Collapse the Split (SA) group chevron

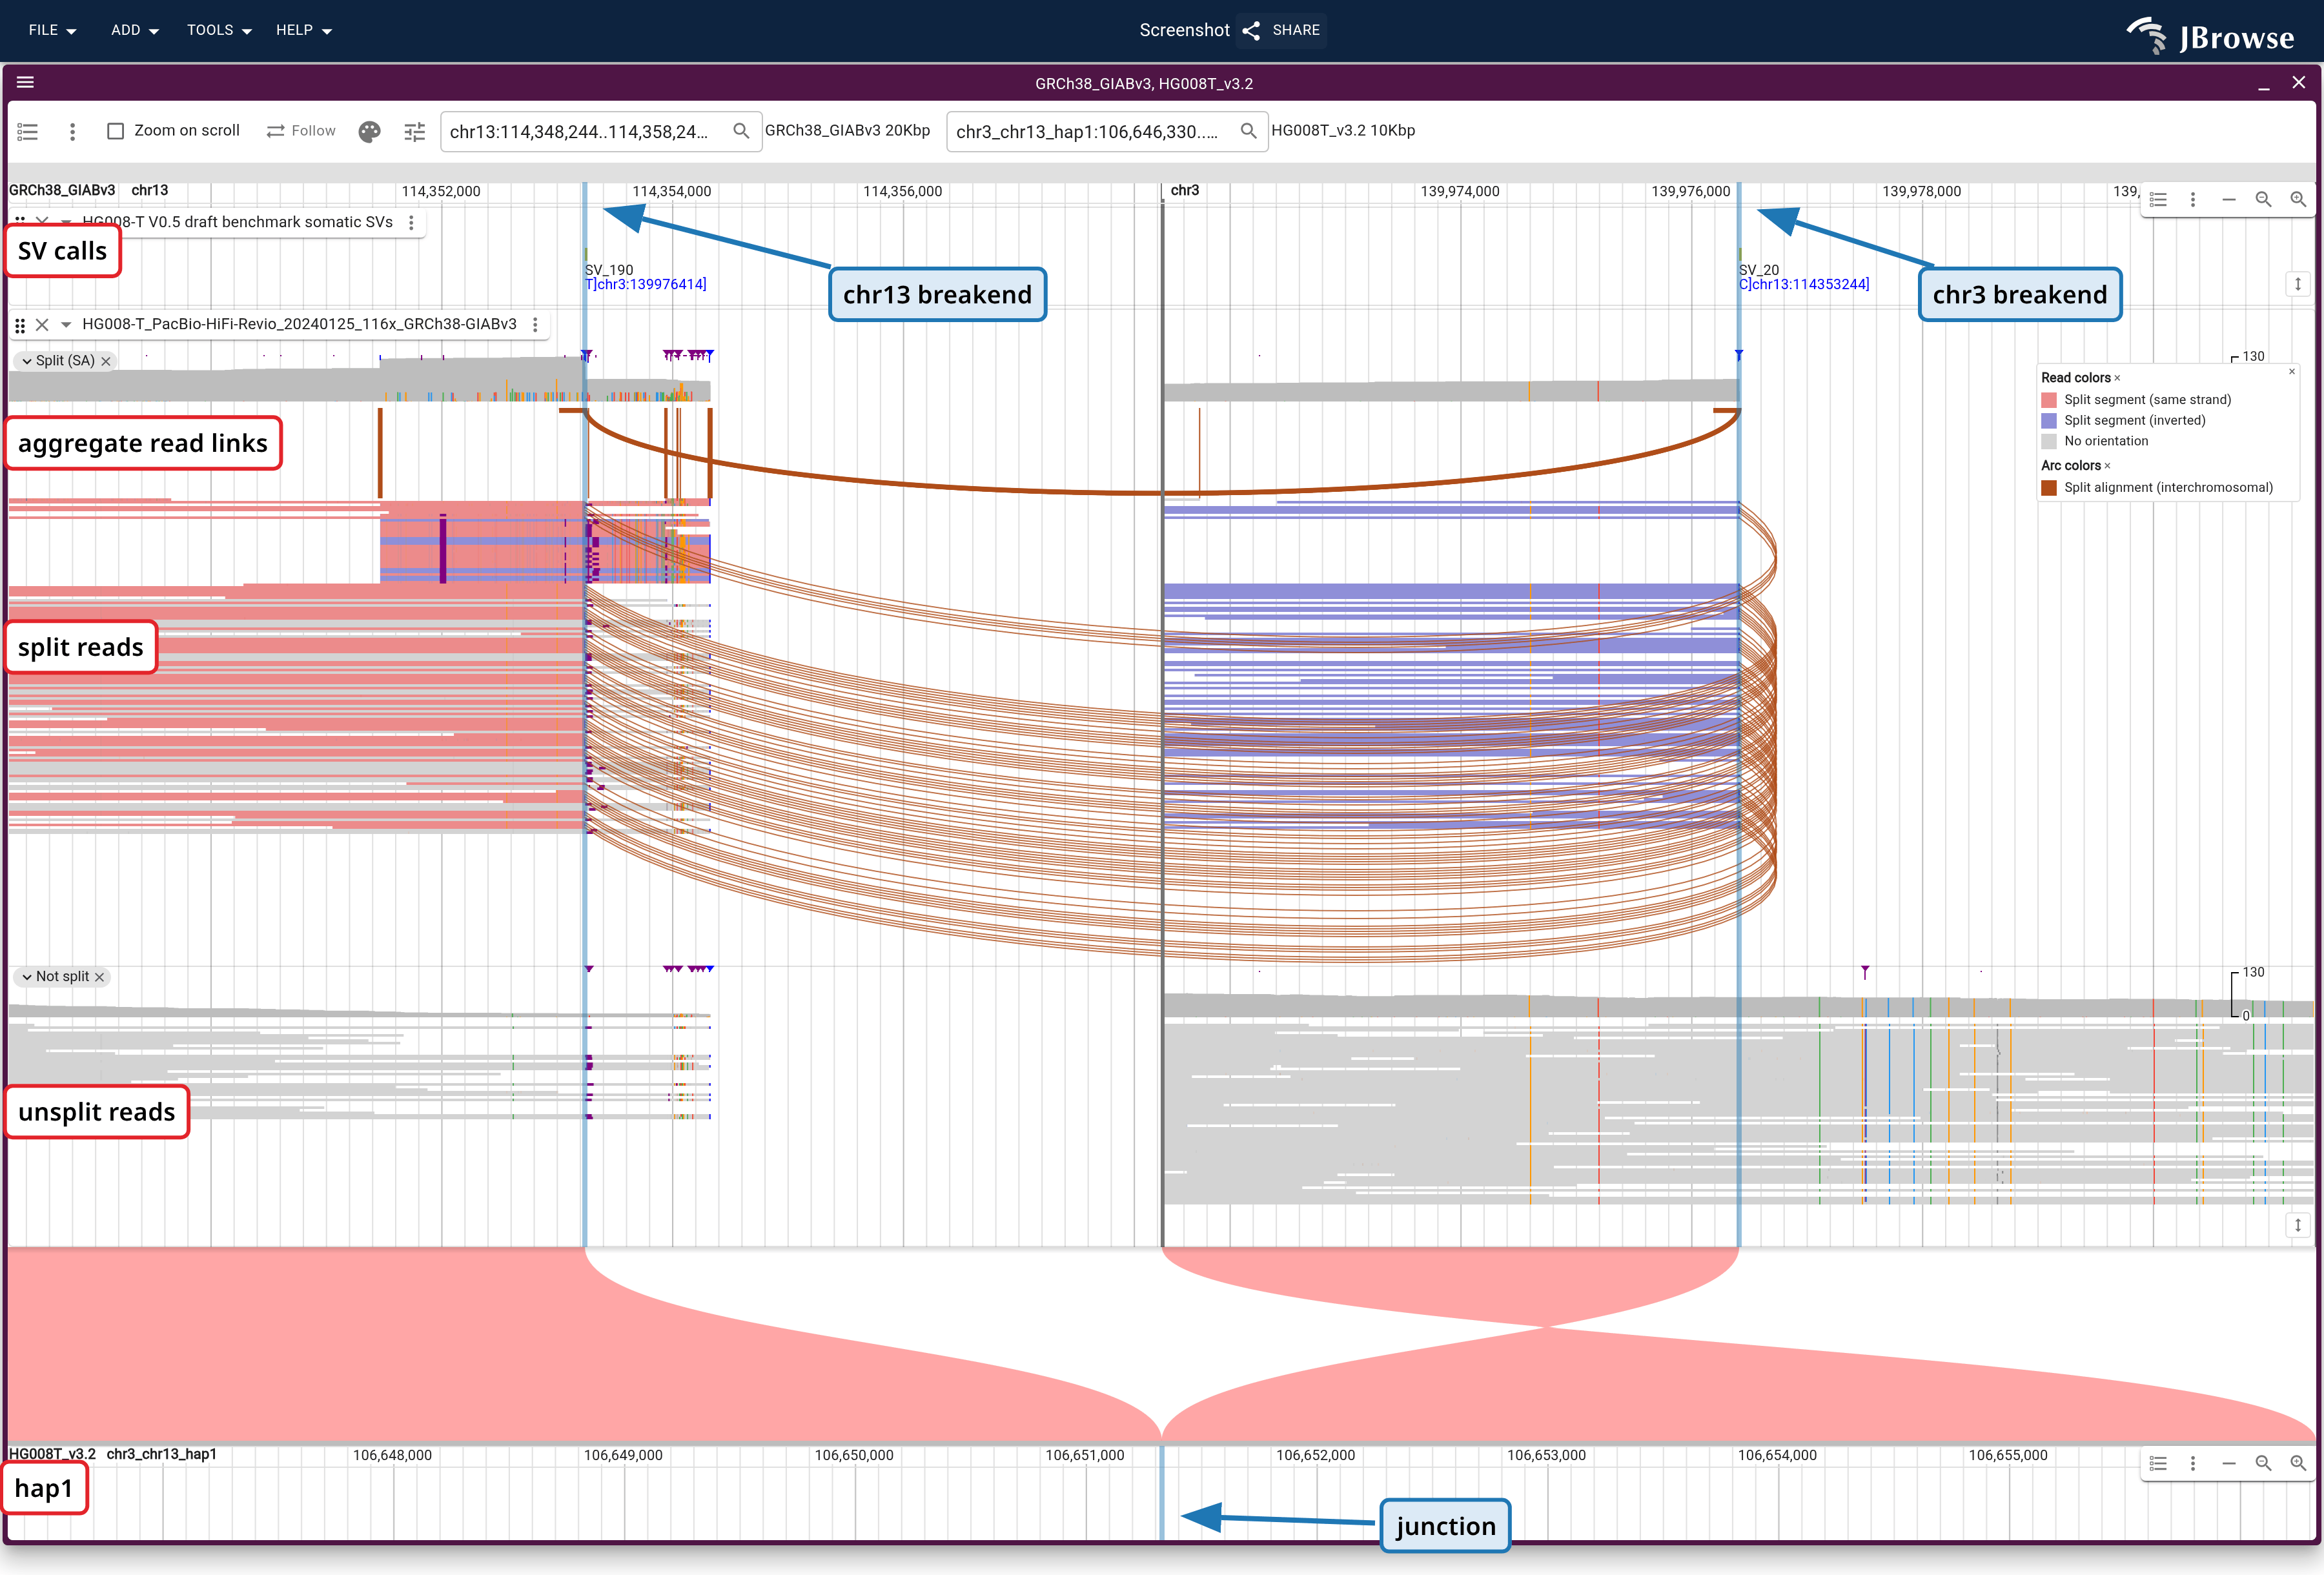(x=27, y=361)
